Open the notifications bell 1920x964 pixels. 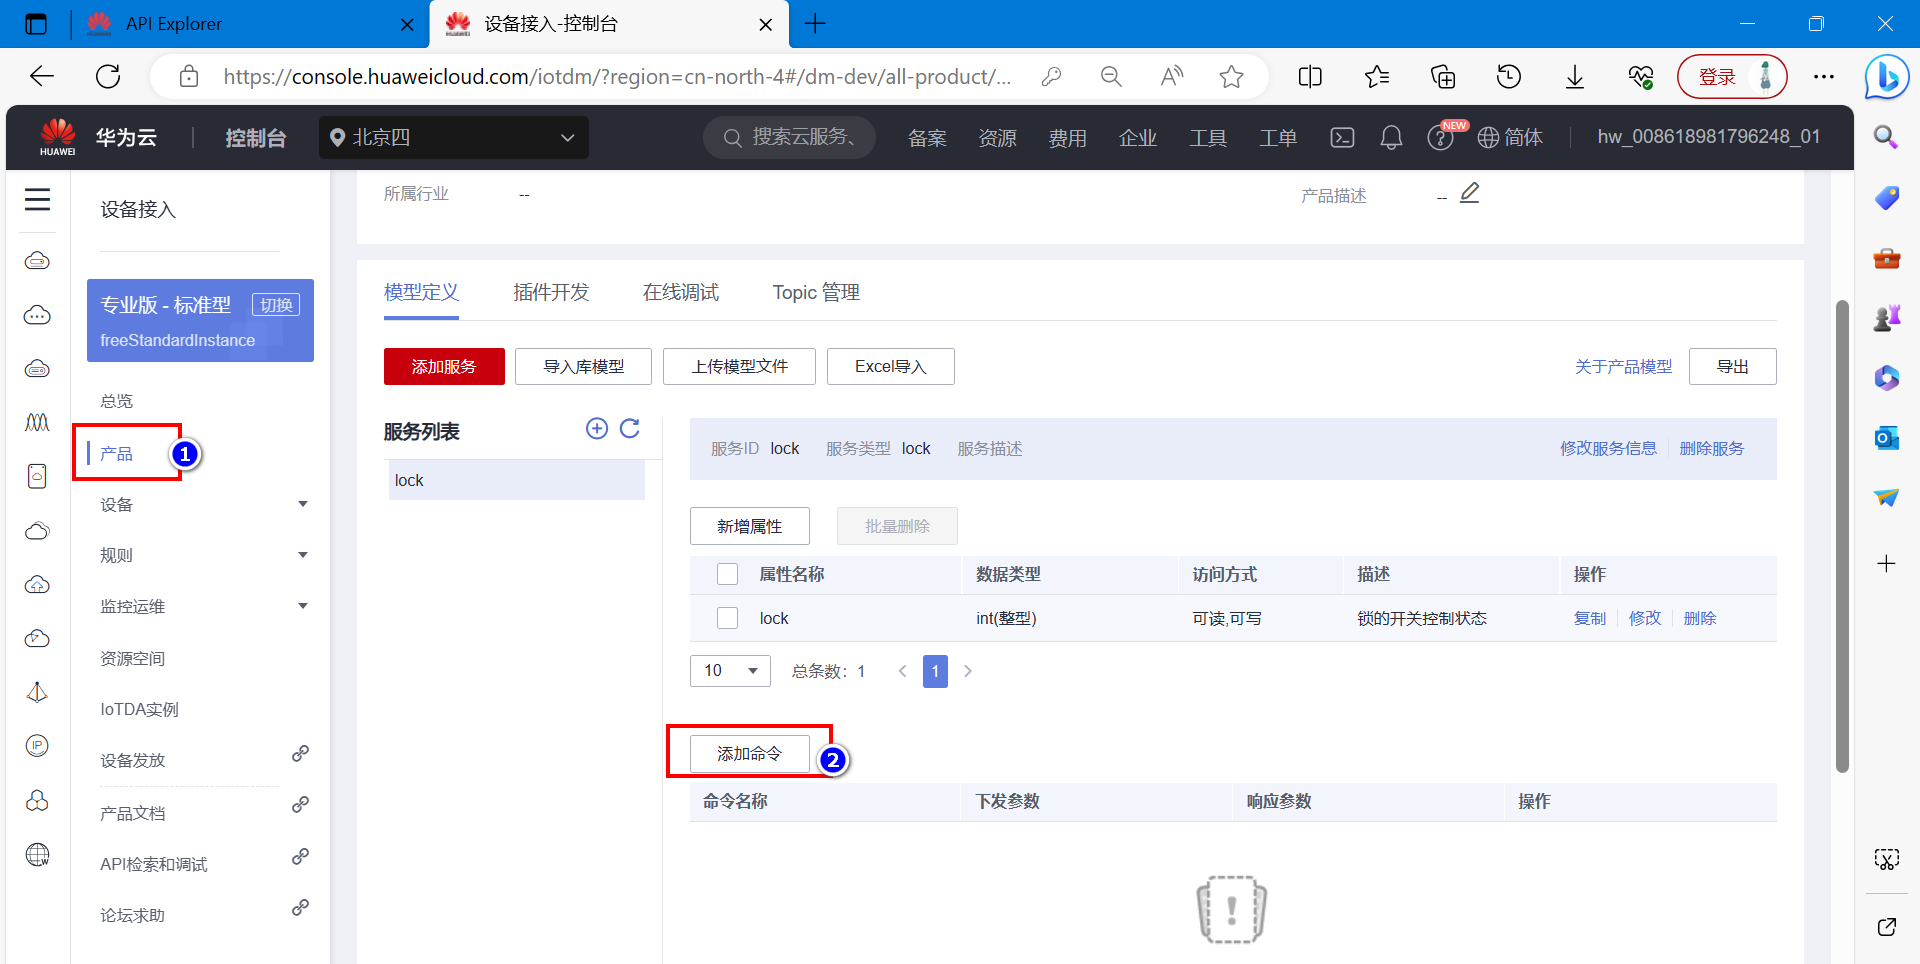1391,137
